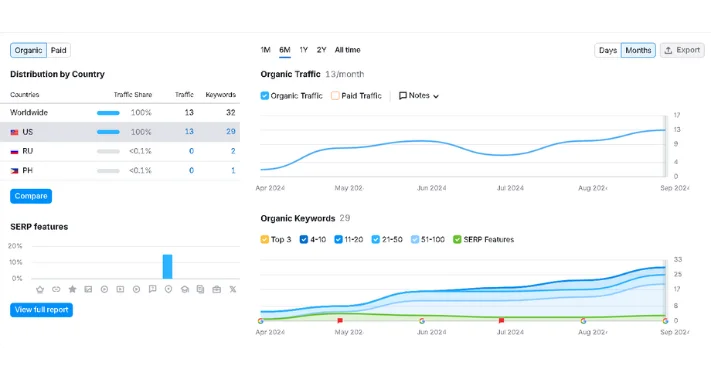Open PH traffic value 0
Viewport: 711px width, 377px height.
191,171
